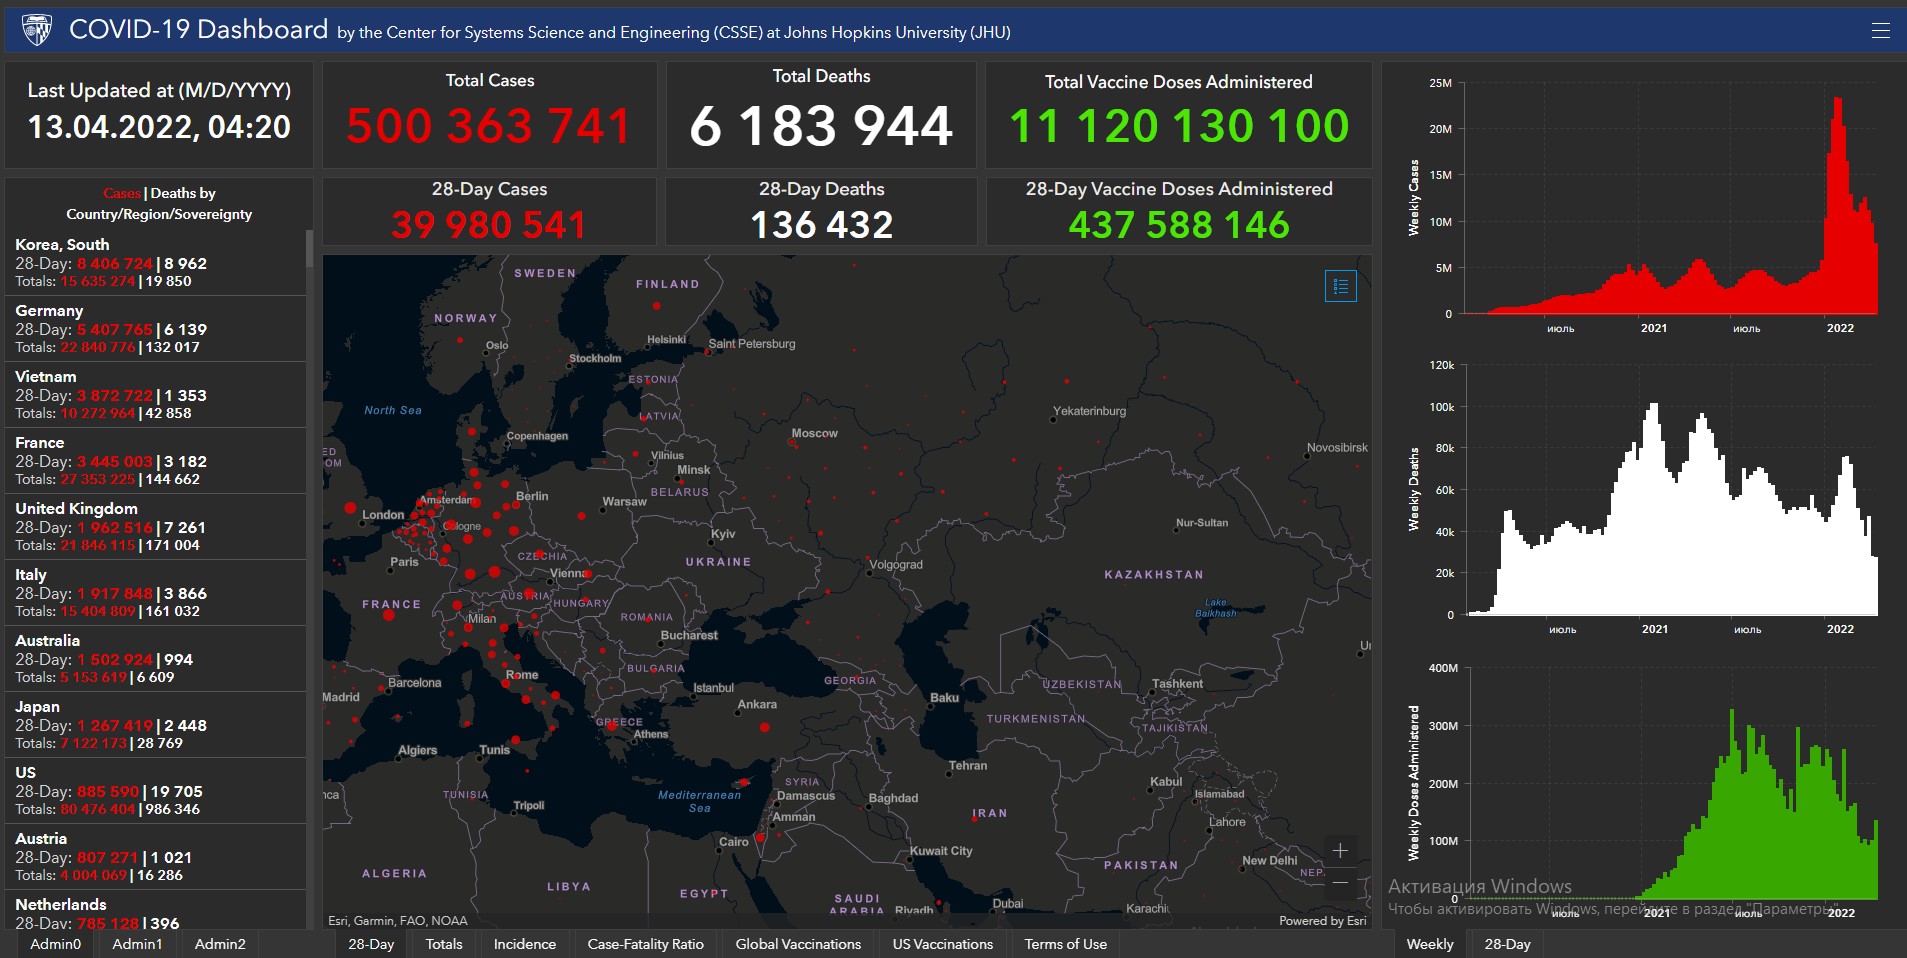Click the JHU shield logo
This screenshot has height=958, width=1907.
[37, 30]
